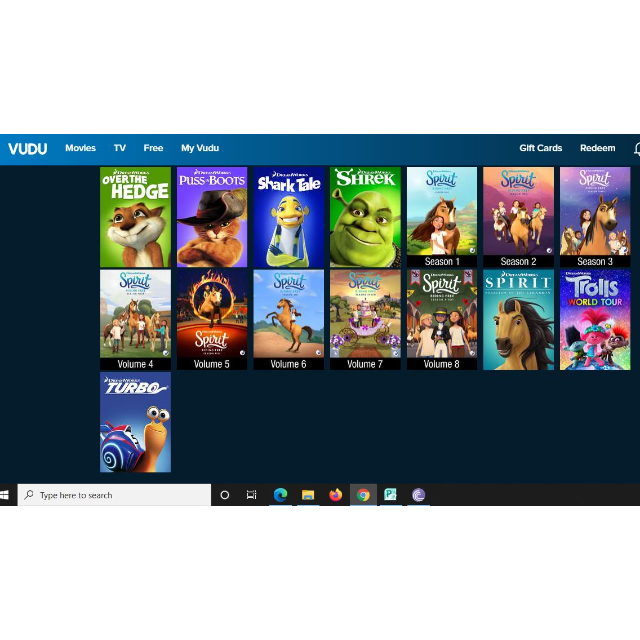640x640 pixels.
Task: Open Spirit Riding Free Season 3
Action: 595,217
